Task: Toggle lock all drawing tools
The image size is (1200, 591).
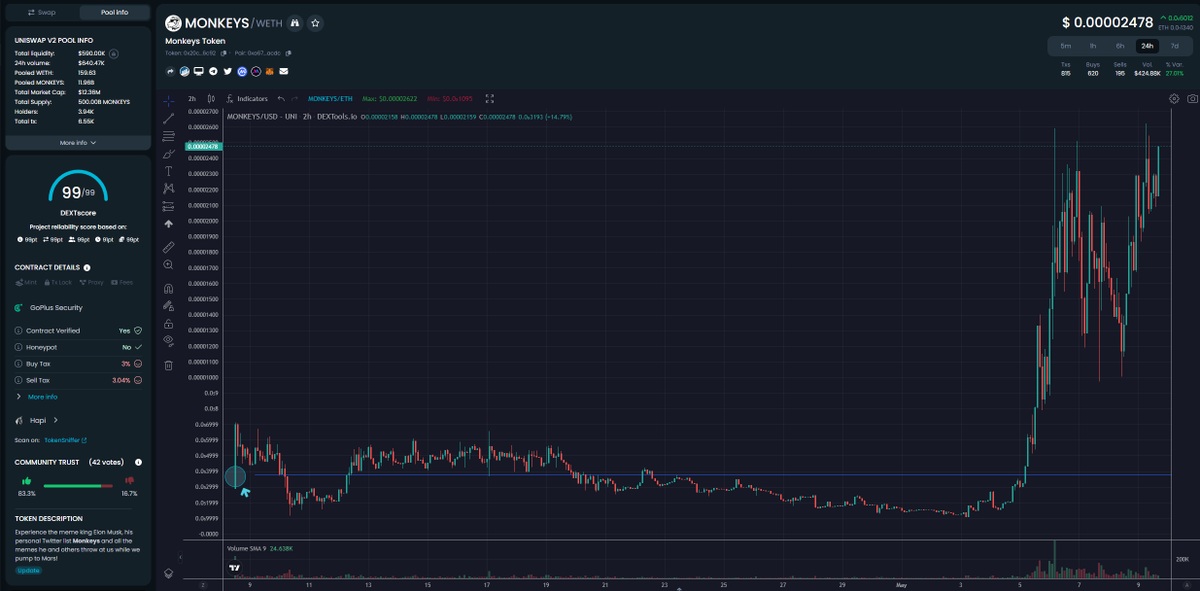Action: (x=168, y=323)
